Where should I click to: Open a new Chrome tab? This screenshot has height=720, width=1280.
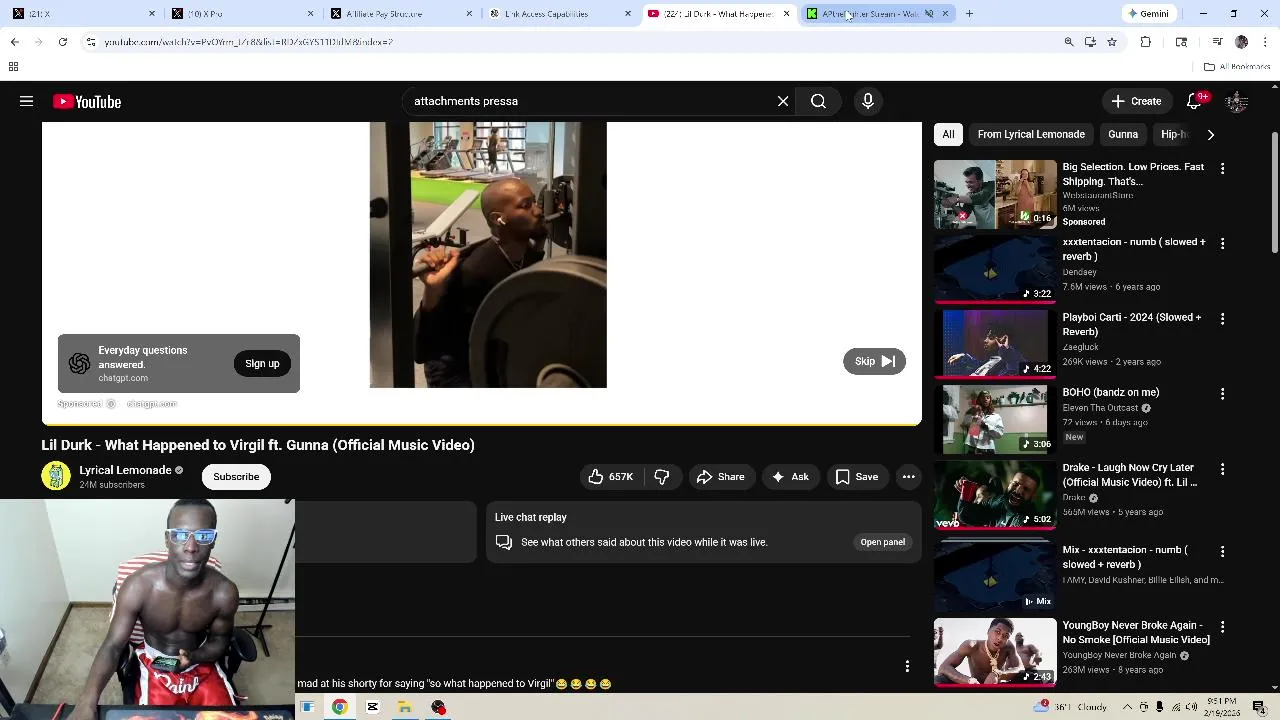[x=969, y=14]
